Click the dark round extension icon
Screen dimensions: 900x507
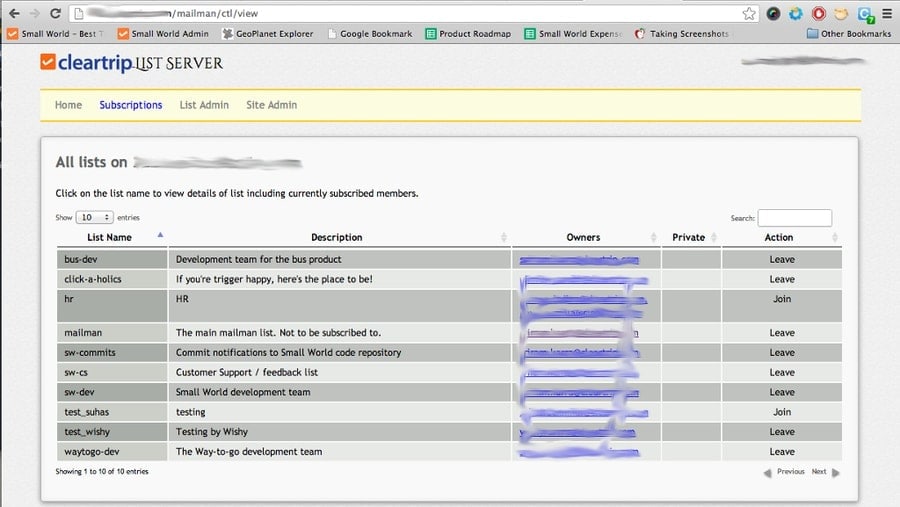point(773,13)
